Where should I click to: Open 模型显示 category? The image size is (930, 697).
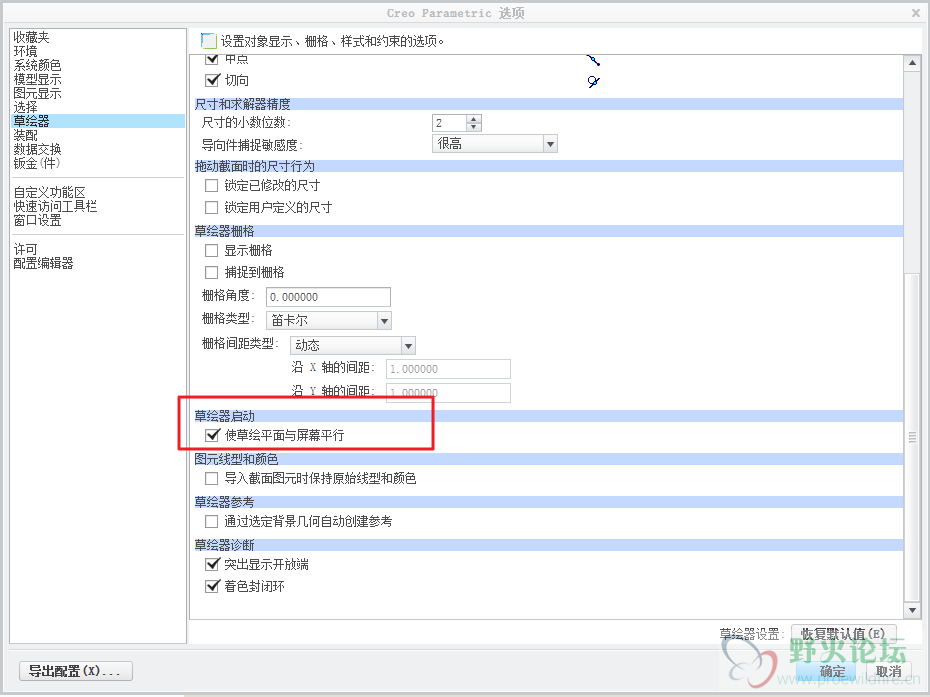pos(37,79)
